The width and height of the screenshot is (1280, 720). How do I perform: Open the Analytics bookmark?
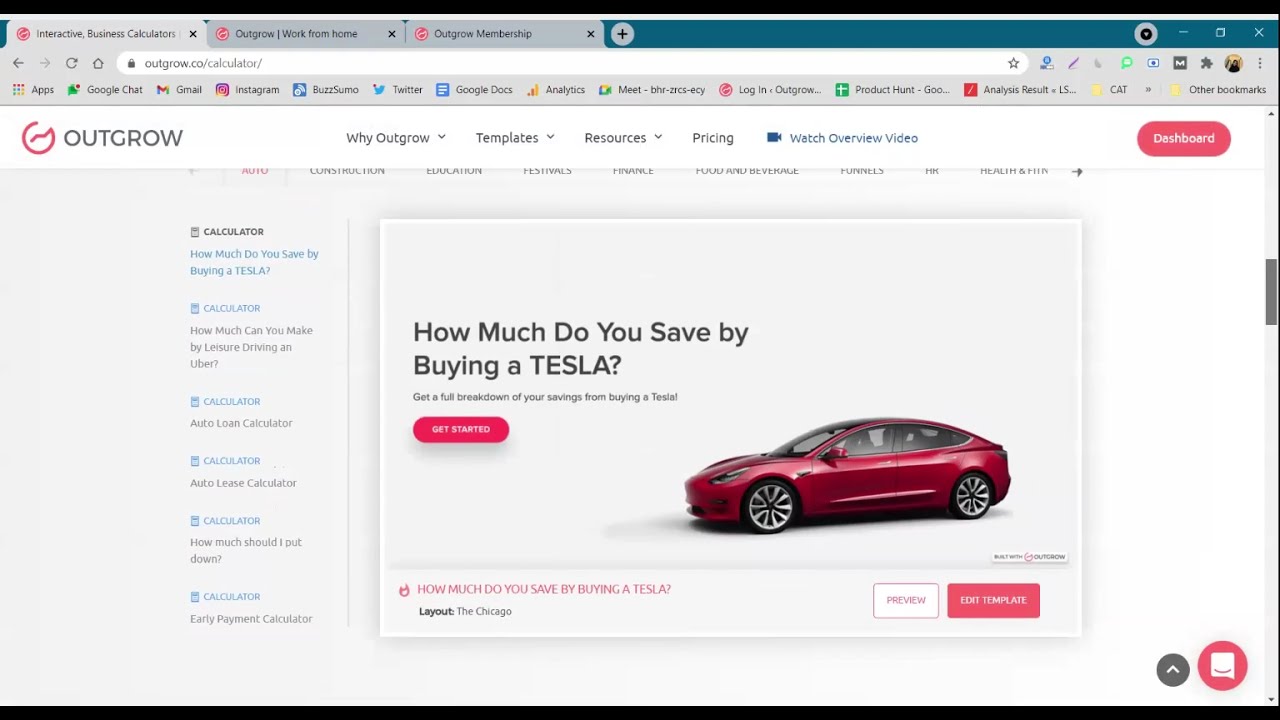[x=556, y=90]
